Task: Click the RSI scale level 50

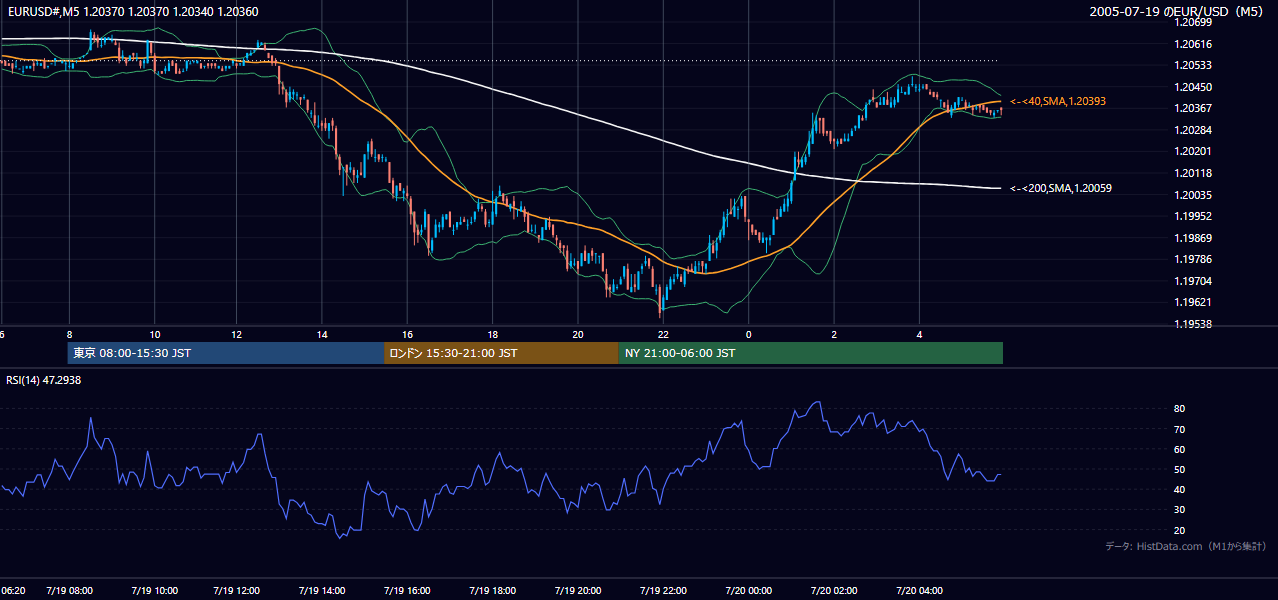Action: click(1179, 469)
